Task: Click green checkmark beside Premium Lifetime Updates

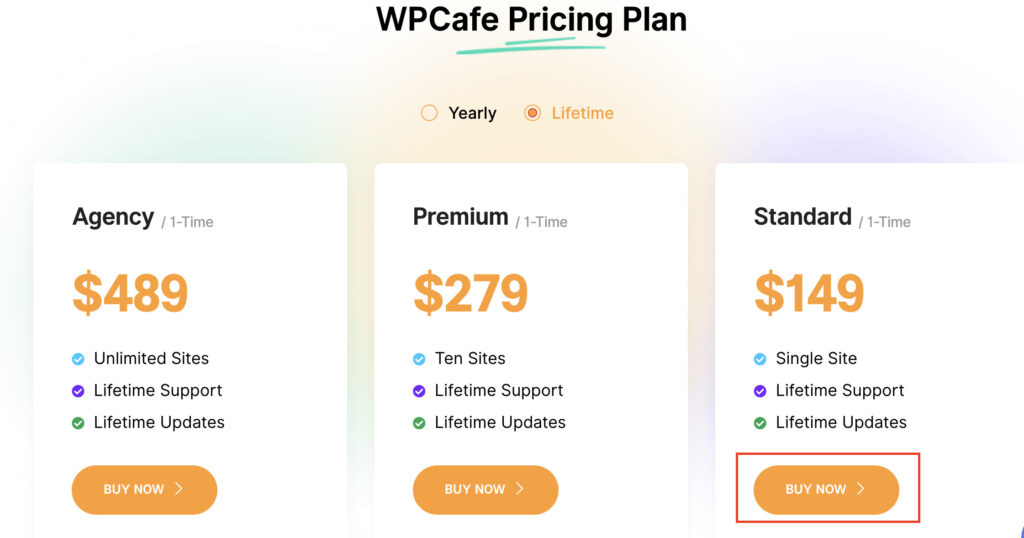Action: tap(419, 423)
